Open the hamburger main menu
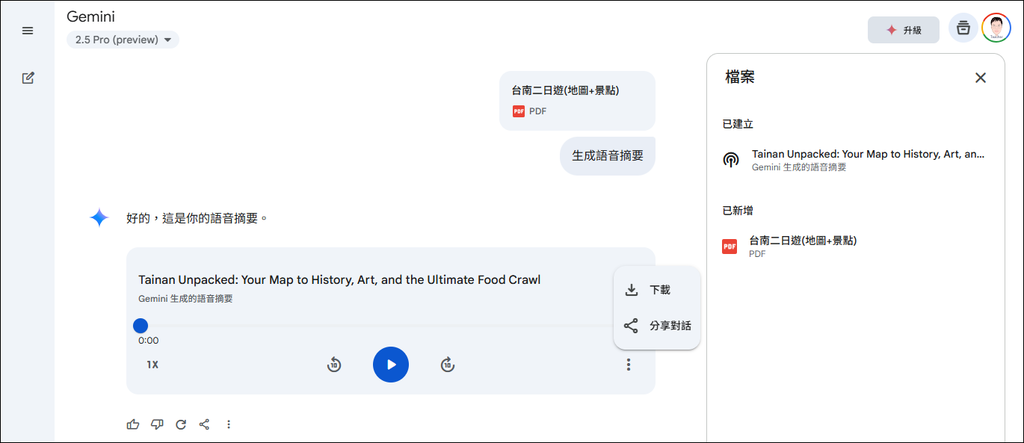Screen dimensions: 1024x443 click(27, 31)
